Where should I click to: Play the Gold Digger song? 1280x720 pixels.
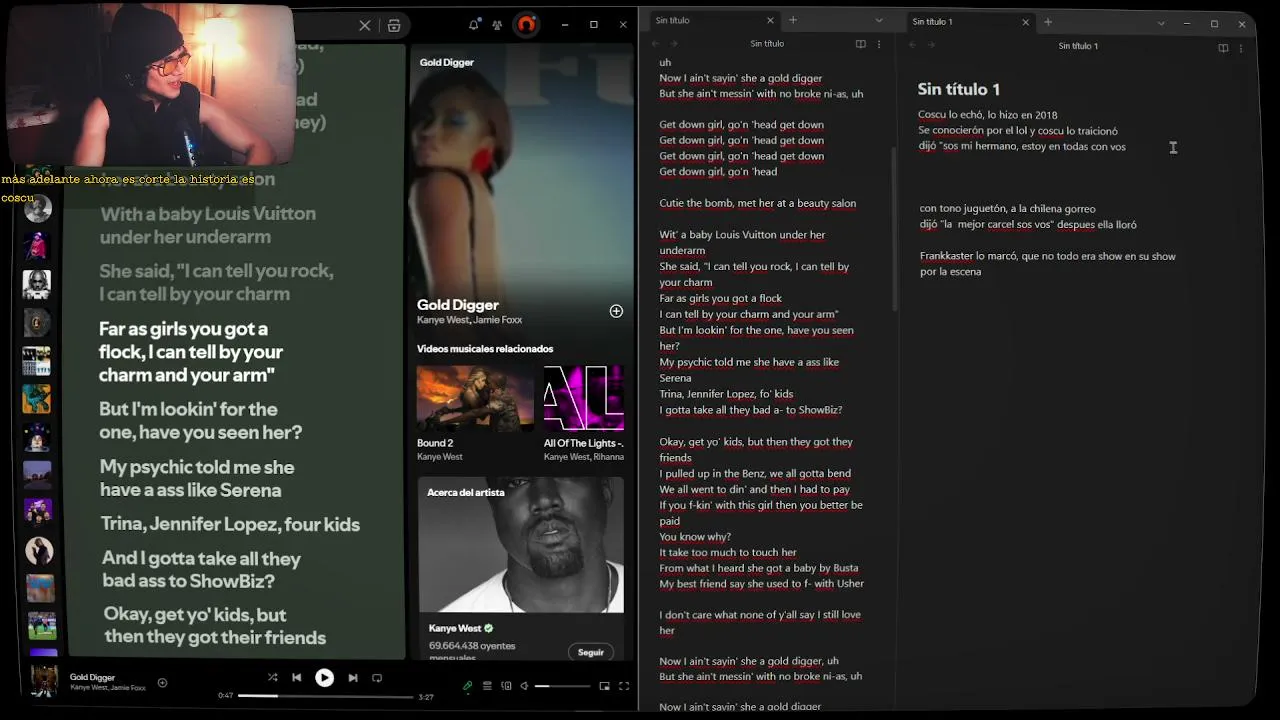click(x=324, y=678)
